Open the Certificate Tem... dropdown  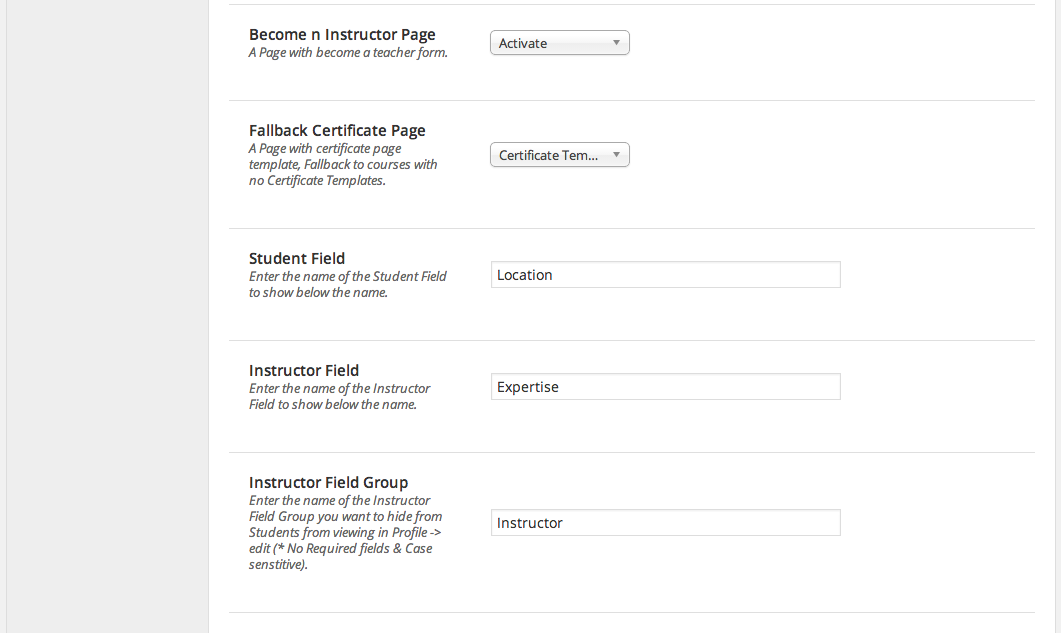pyautogui.click(x=560, y=155)
